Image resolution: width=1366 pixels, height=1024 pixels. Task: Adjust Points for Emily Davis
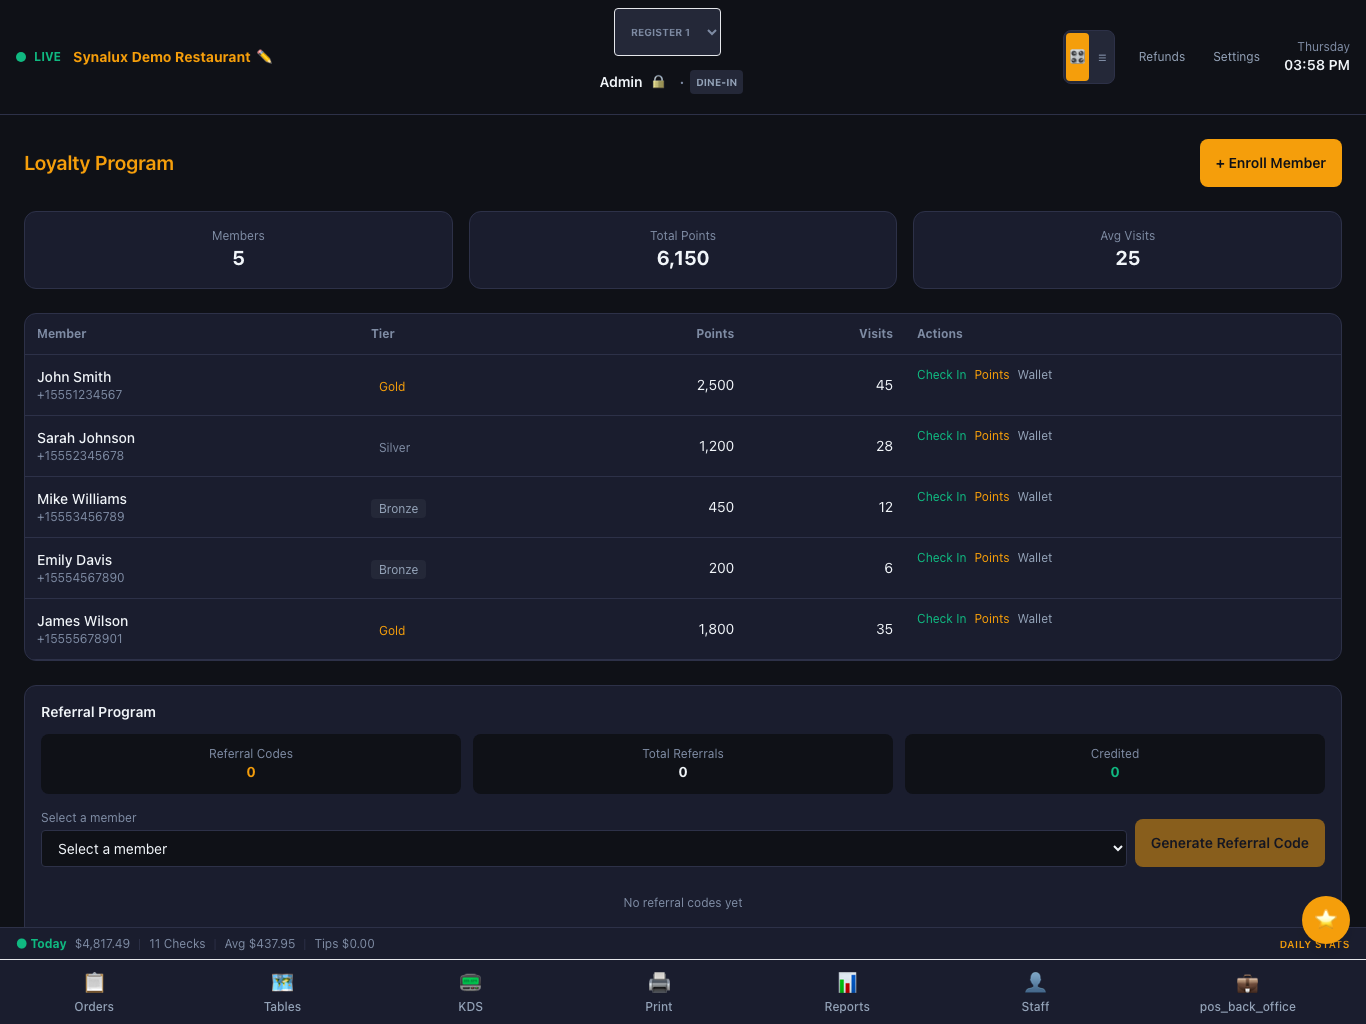992,558
